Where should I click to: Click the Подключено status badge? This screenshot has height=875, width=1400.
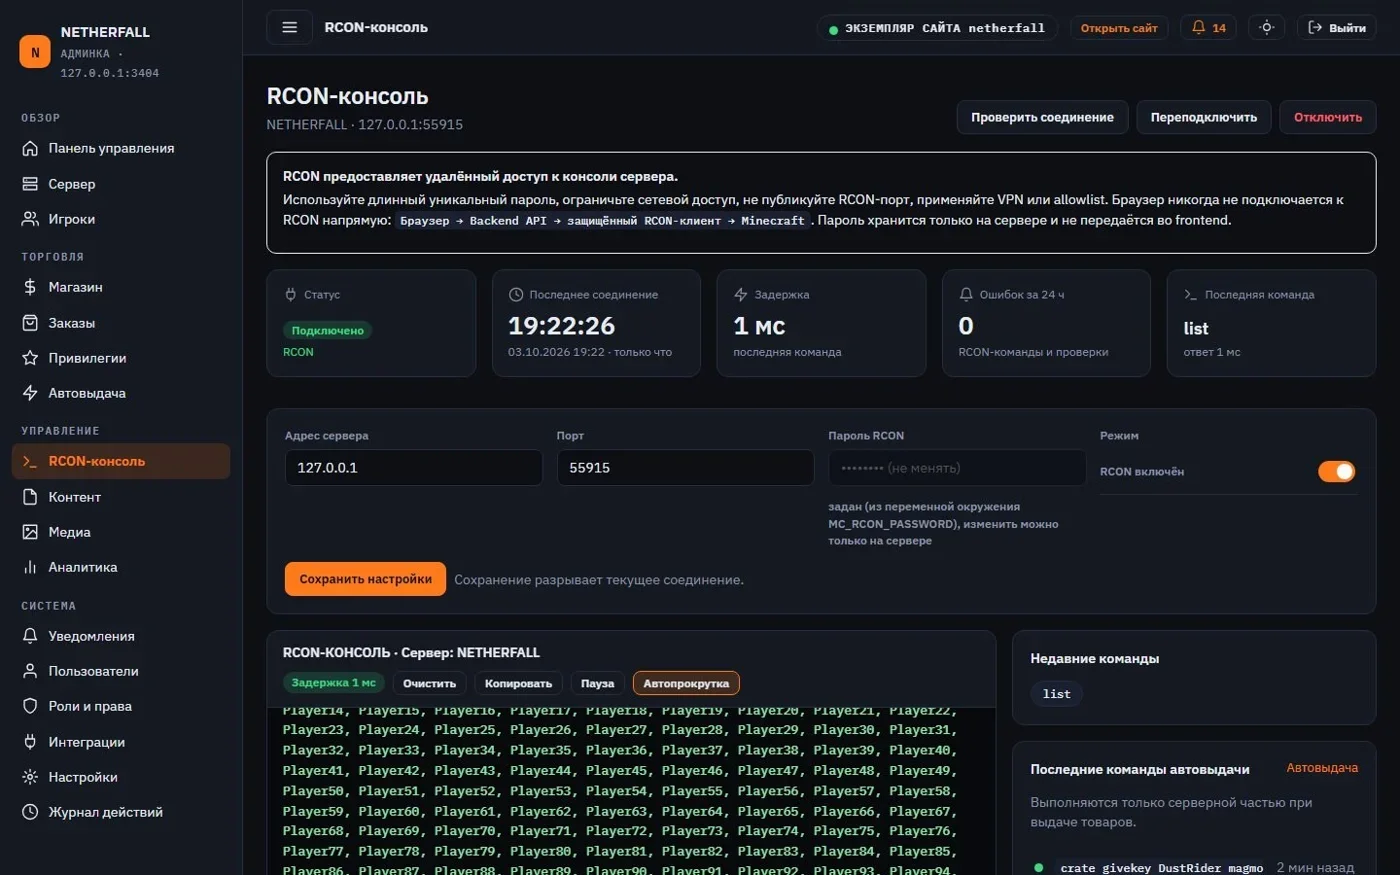[x=327, y=331]
